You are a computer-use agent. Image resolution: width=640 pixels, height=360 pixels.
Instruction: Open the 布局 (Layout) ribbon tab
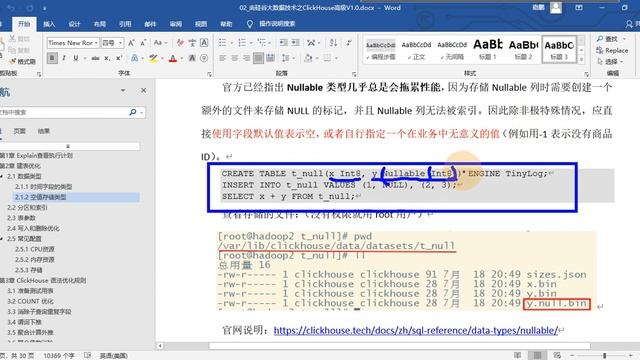click(x=100, y=24)
